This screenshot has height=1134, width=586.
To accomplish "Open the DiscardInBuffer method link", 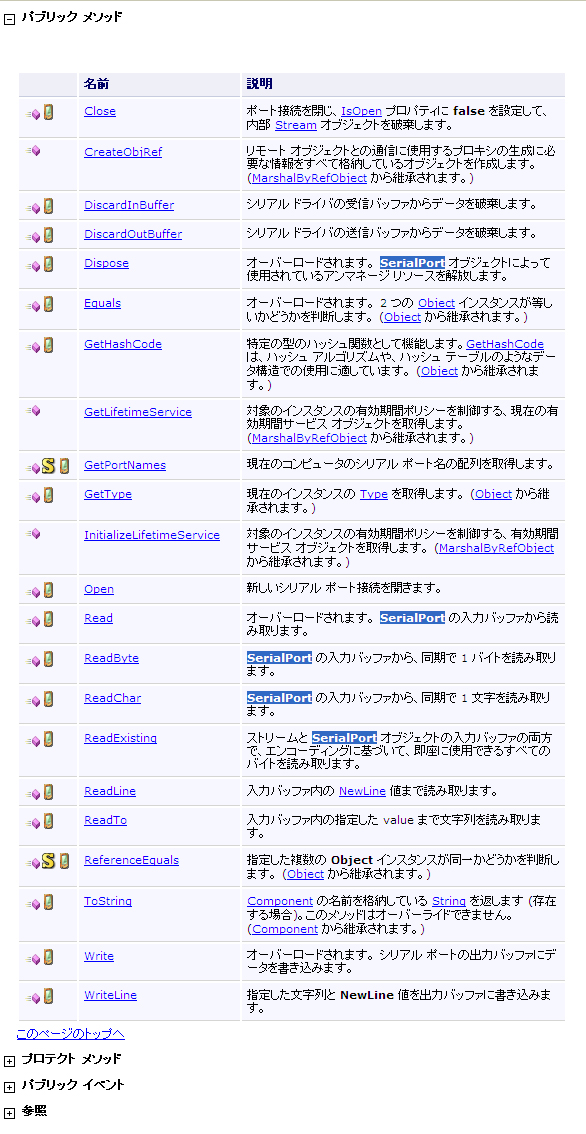I will pyautogui.click(x=129, y=205).
